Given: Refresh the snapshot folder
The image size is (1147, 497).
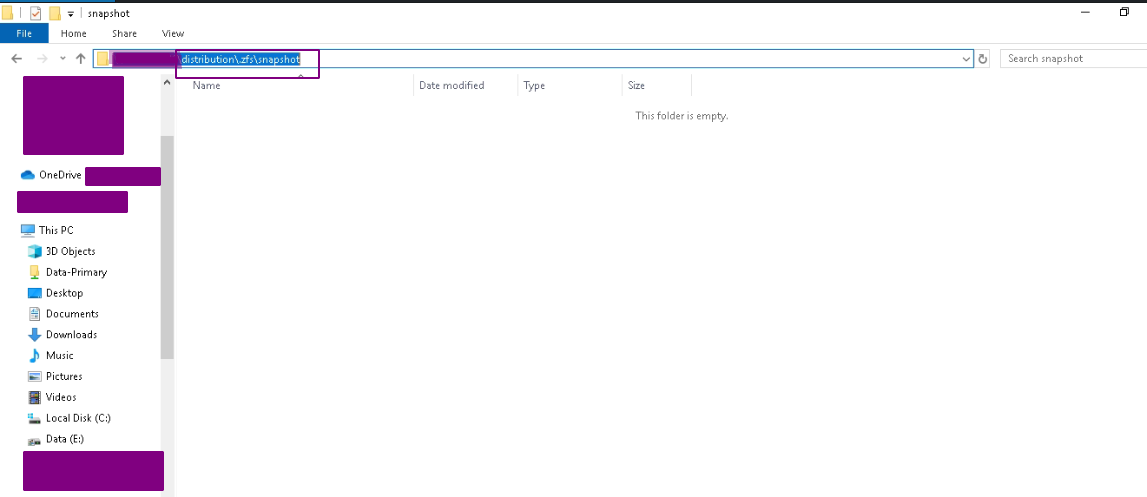Looking at the screenshot, I should pos(983,59).
